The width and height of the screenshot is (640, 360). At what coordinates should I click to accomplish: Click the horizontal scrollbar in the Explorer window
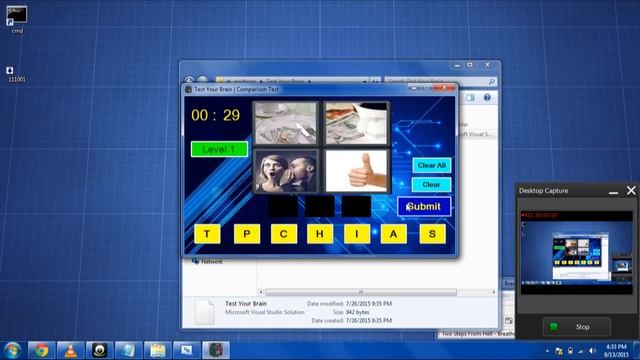click(x=361, y=292)
